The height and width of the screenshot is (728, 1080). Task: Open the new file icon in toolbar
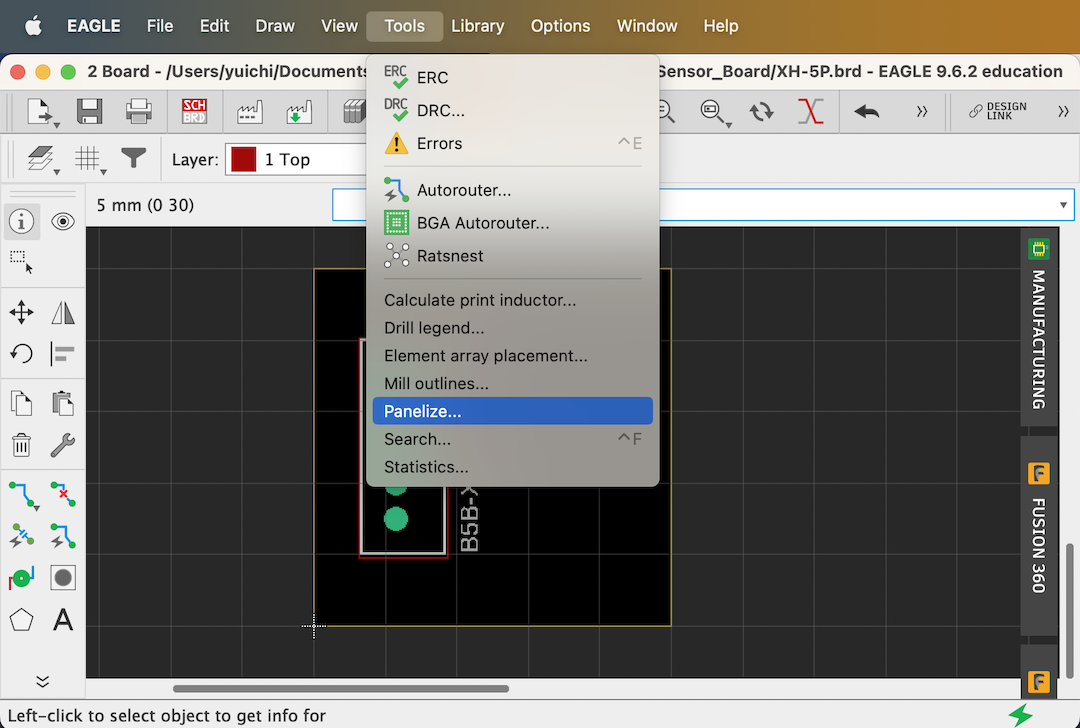click(x=41, y=112)
